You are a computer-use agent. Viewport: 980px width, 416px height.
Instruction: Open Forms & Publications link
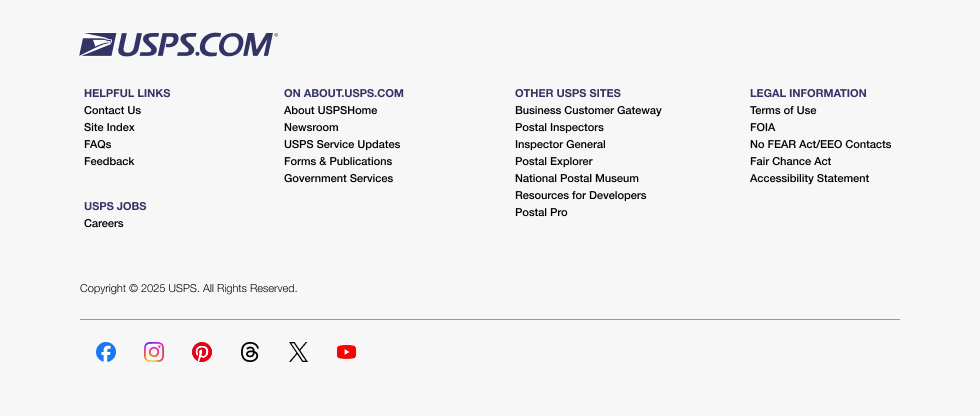point(338,161)
